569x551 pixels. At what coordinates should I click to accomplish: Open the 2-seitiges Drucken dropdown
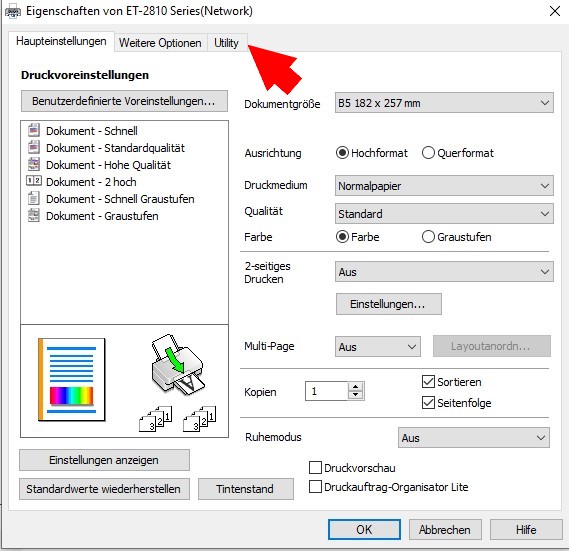[x=444, y=272]
